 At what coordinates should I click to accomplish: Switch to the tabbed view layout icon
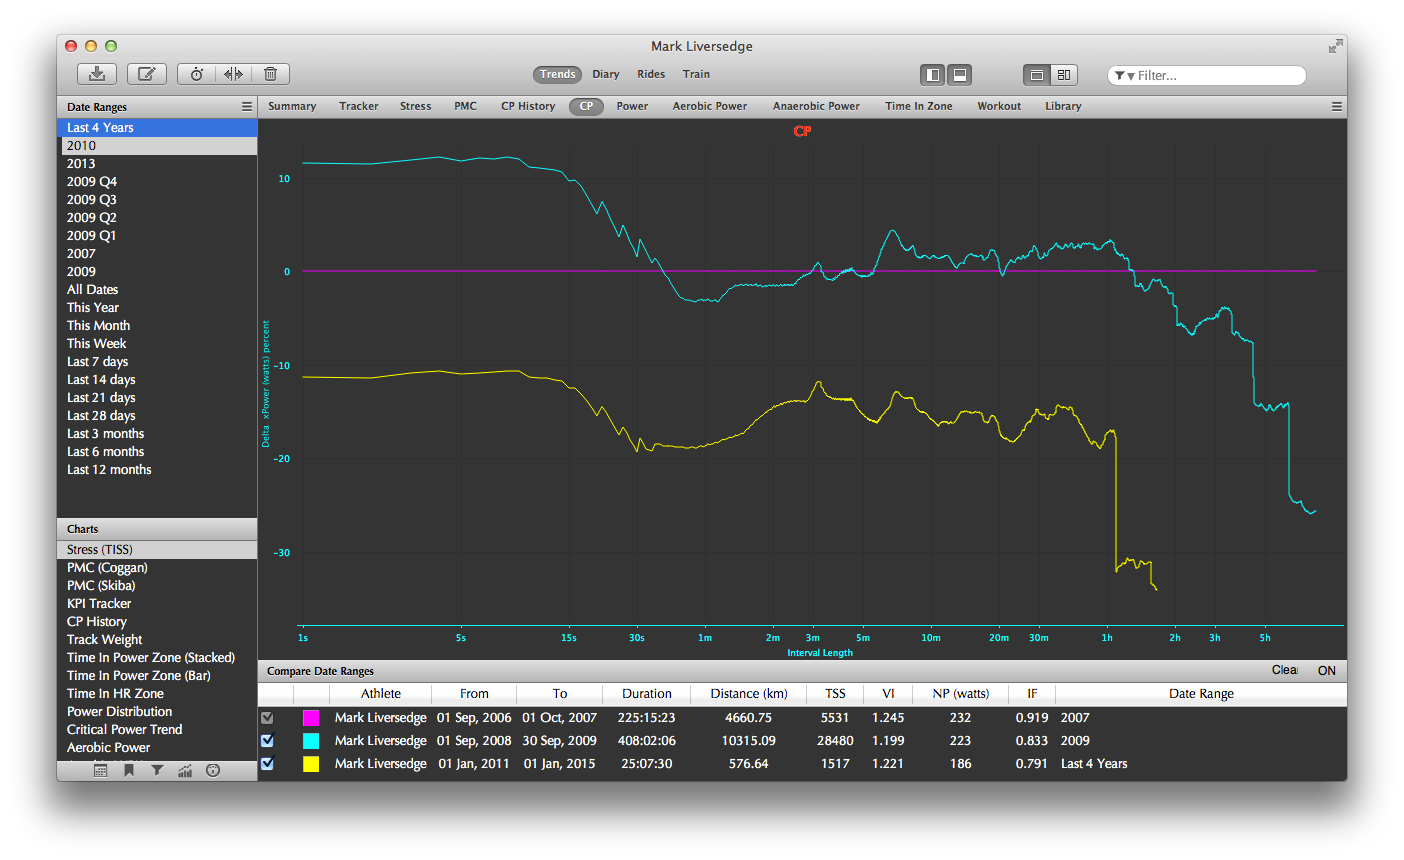(1037, 75)
